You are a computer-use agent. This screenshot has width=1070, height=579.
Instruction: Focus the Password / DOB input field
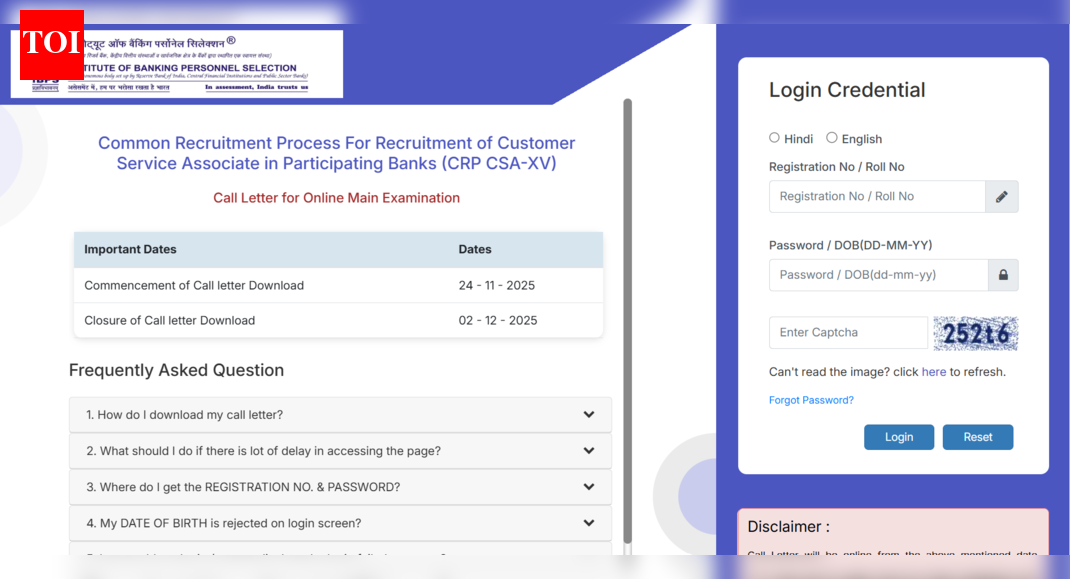click(878, 275)
